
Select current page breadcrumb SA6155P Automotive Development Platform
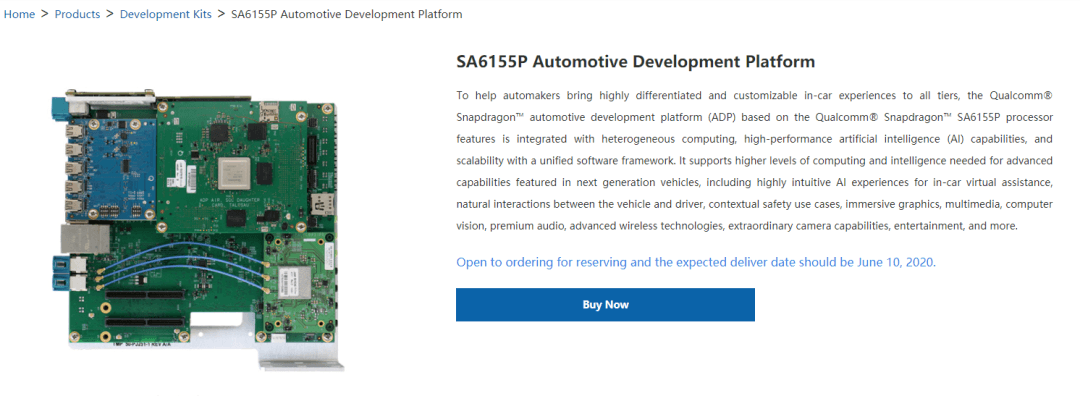[x=346, y=14]
